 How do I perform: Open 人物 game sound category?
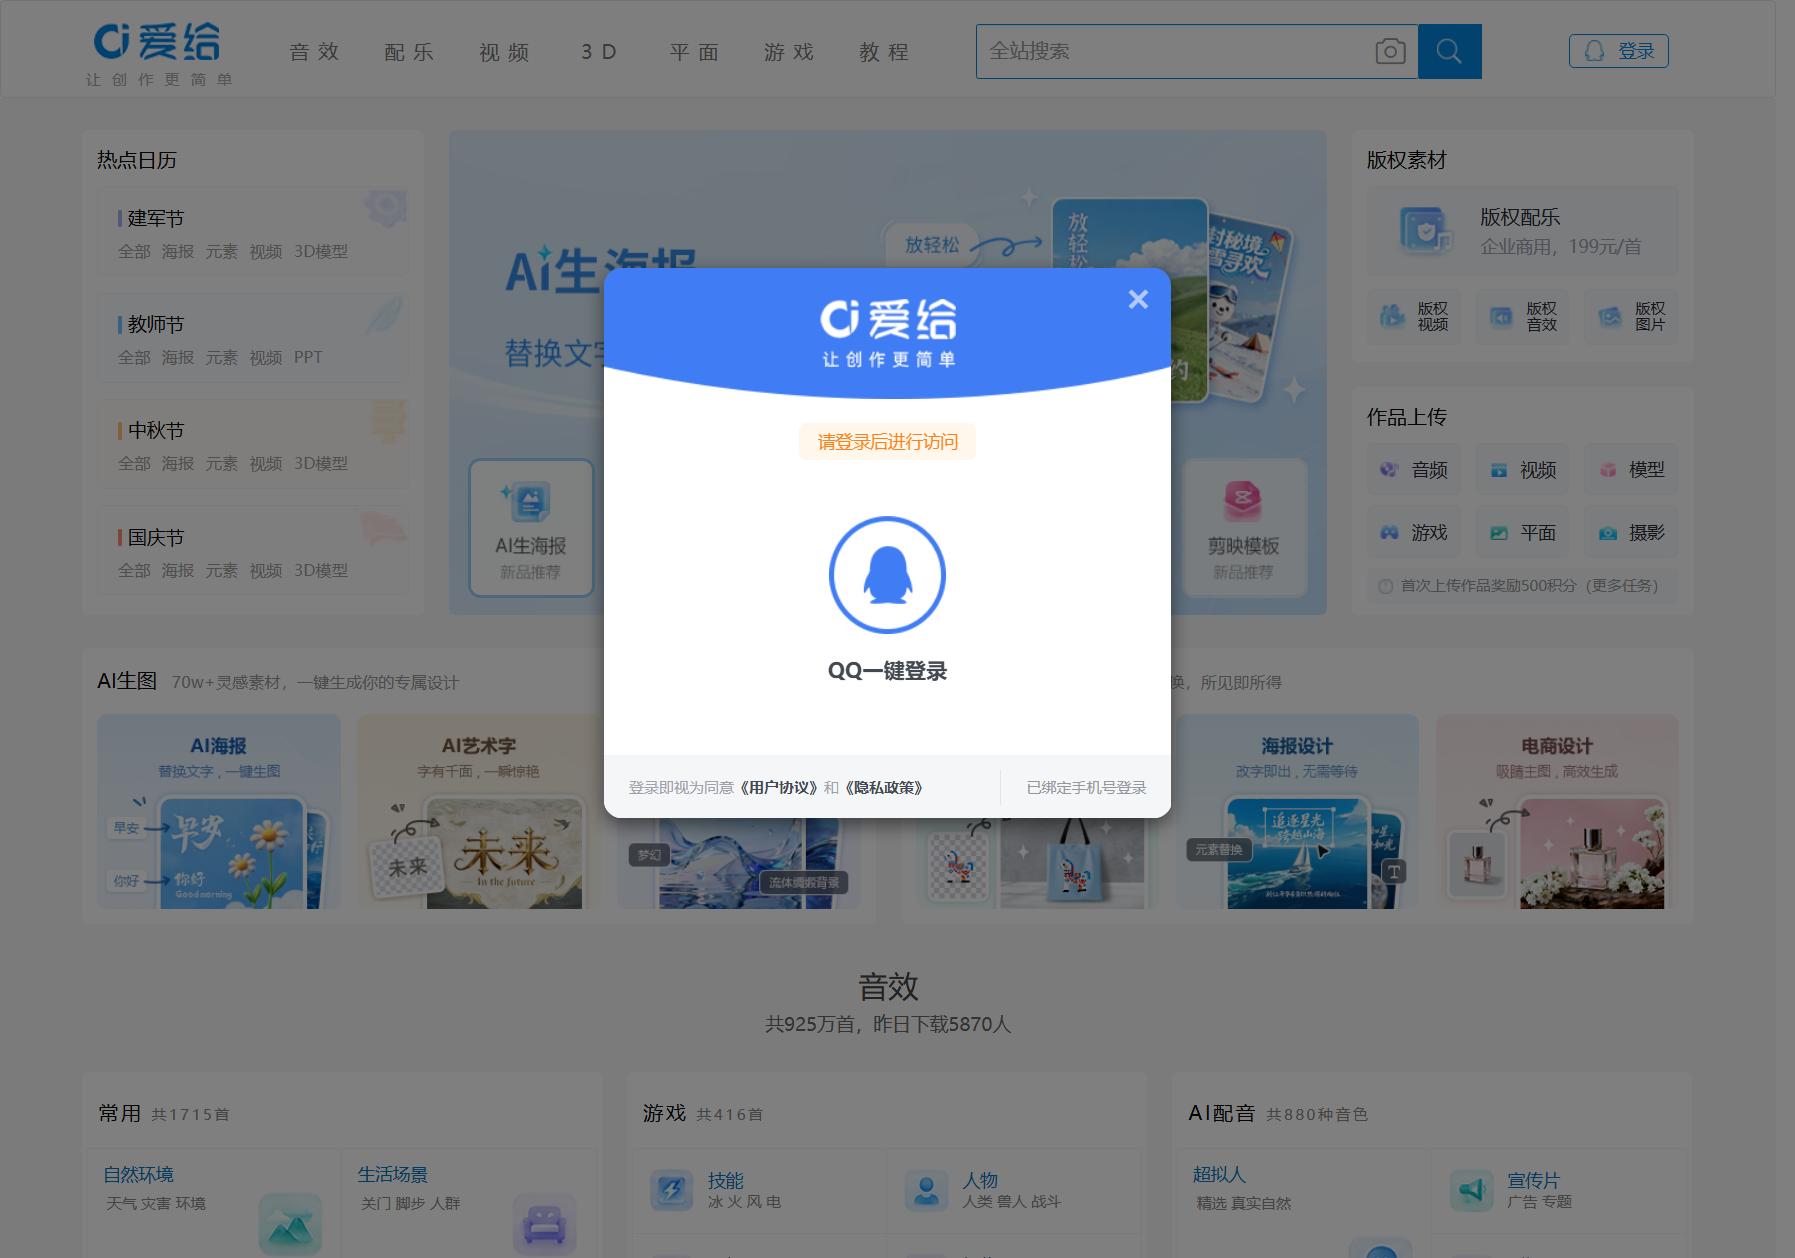click(980, 1180)
